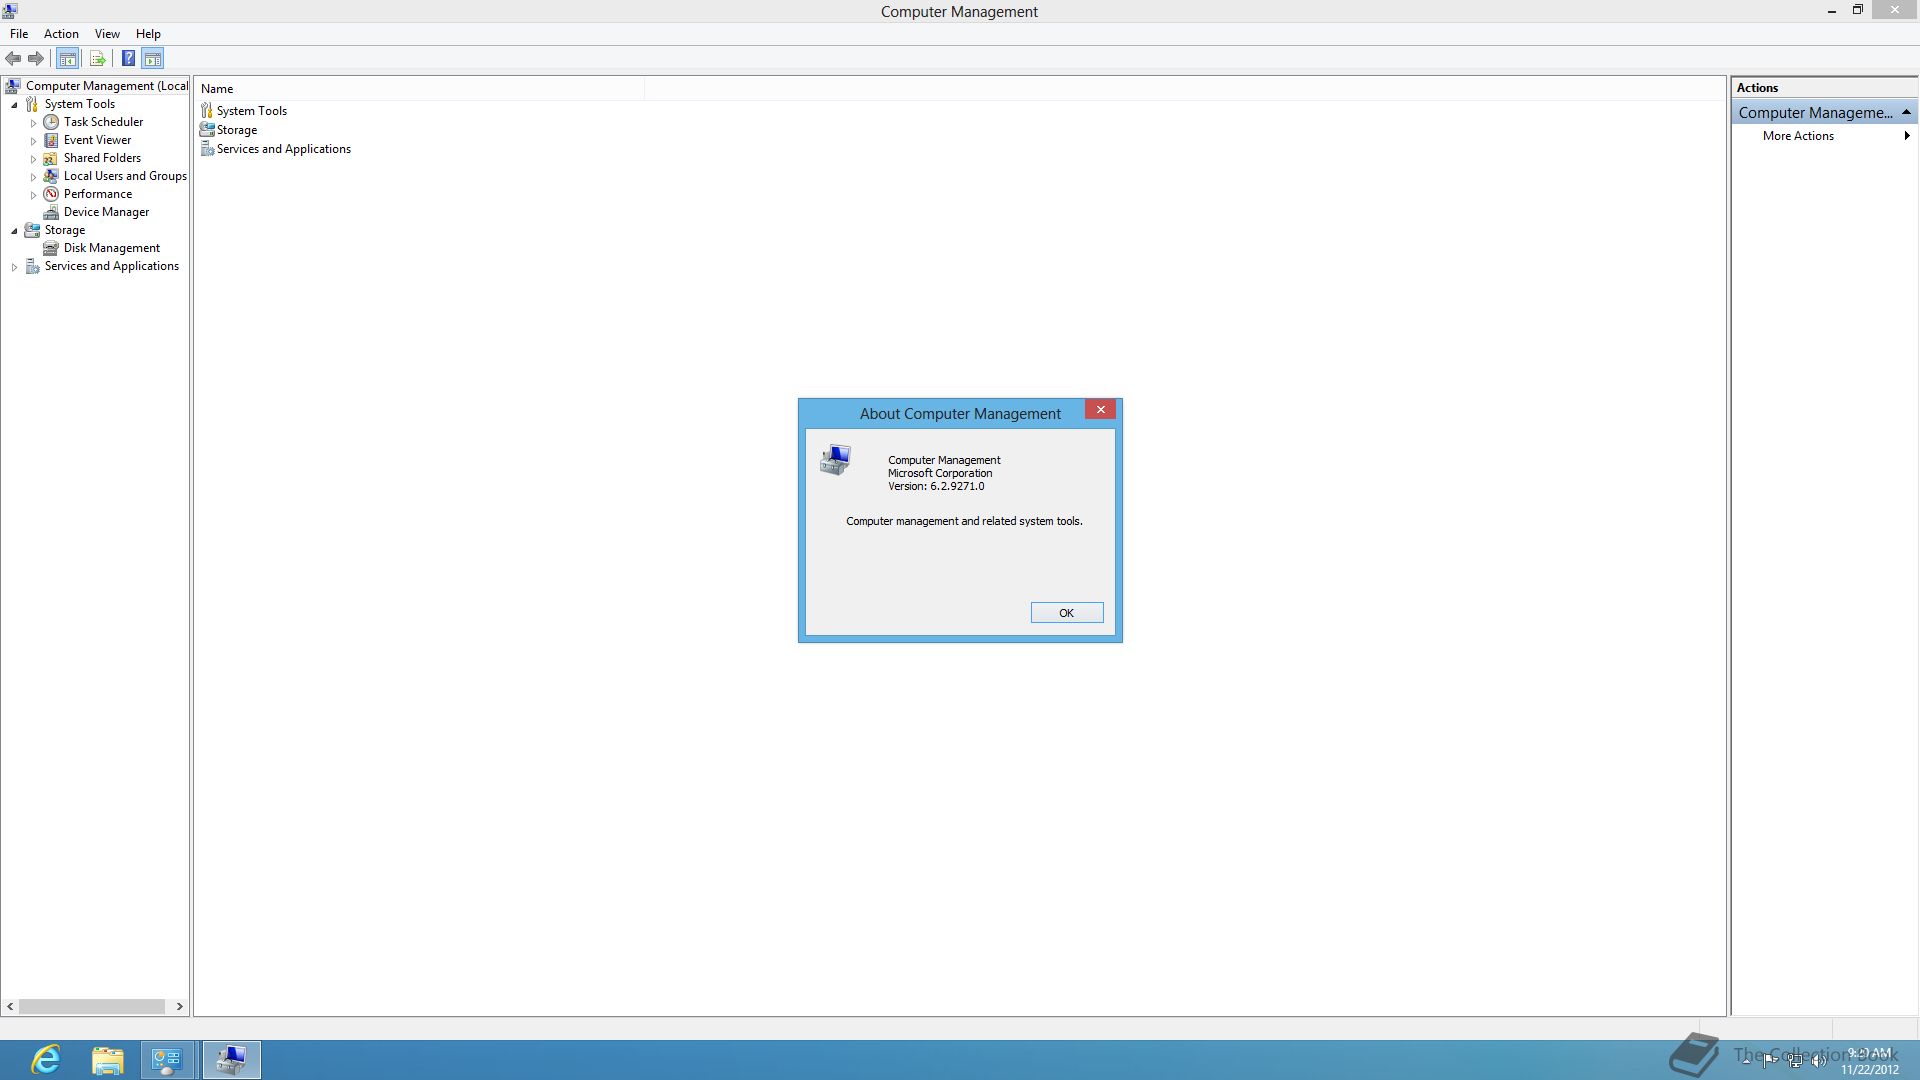Open File Explorer from the taskbar
The height and width of the screenshot is (1080, 1920).
[x=107, y=1060]
